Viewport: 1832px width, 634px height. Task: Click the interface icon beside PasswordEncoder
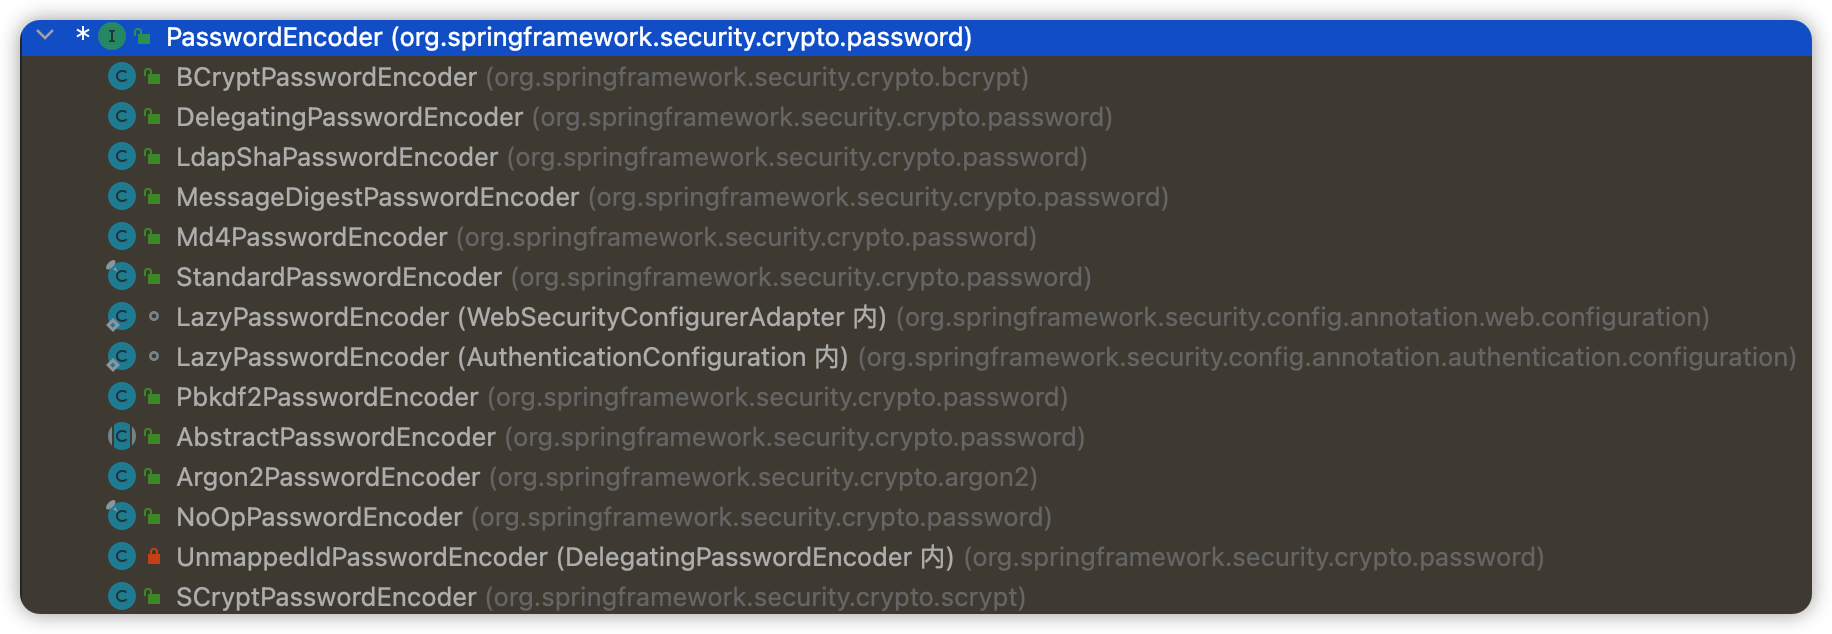tap(112, 37)
